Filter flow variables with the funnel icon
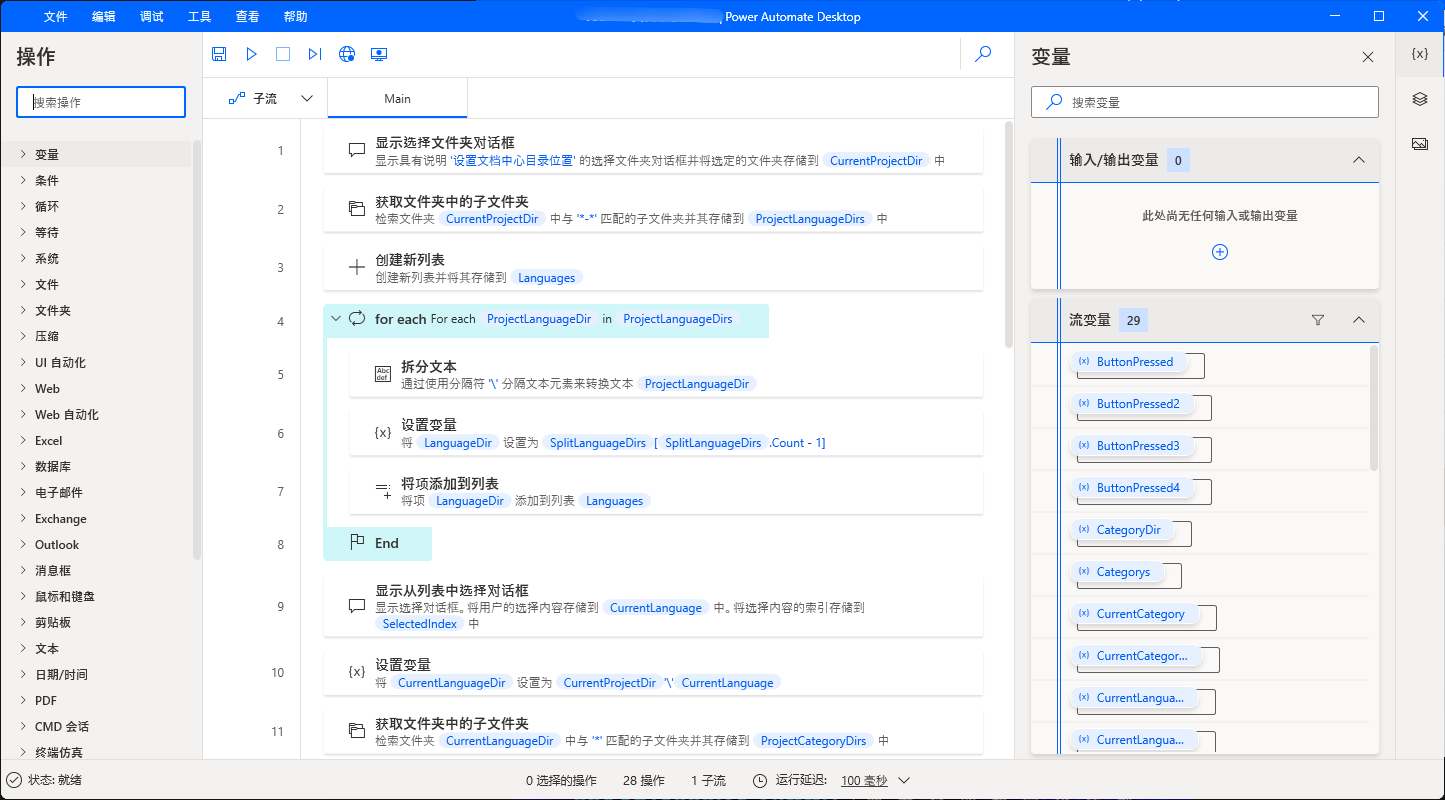The width and height of the screenshot is (1445, 800). point(1318,320)
